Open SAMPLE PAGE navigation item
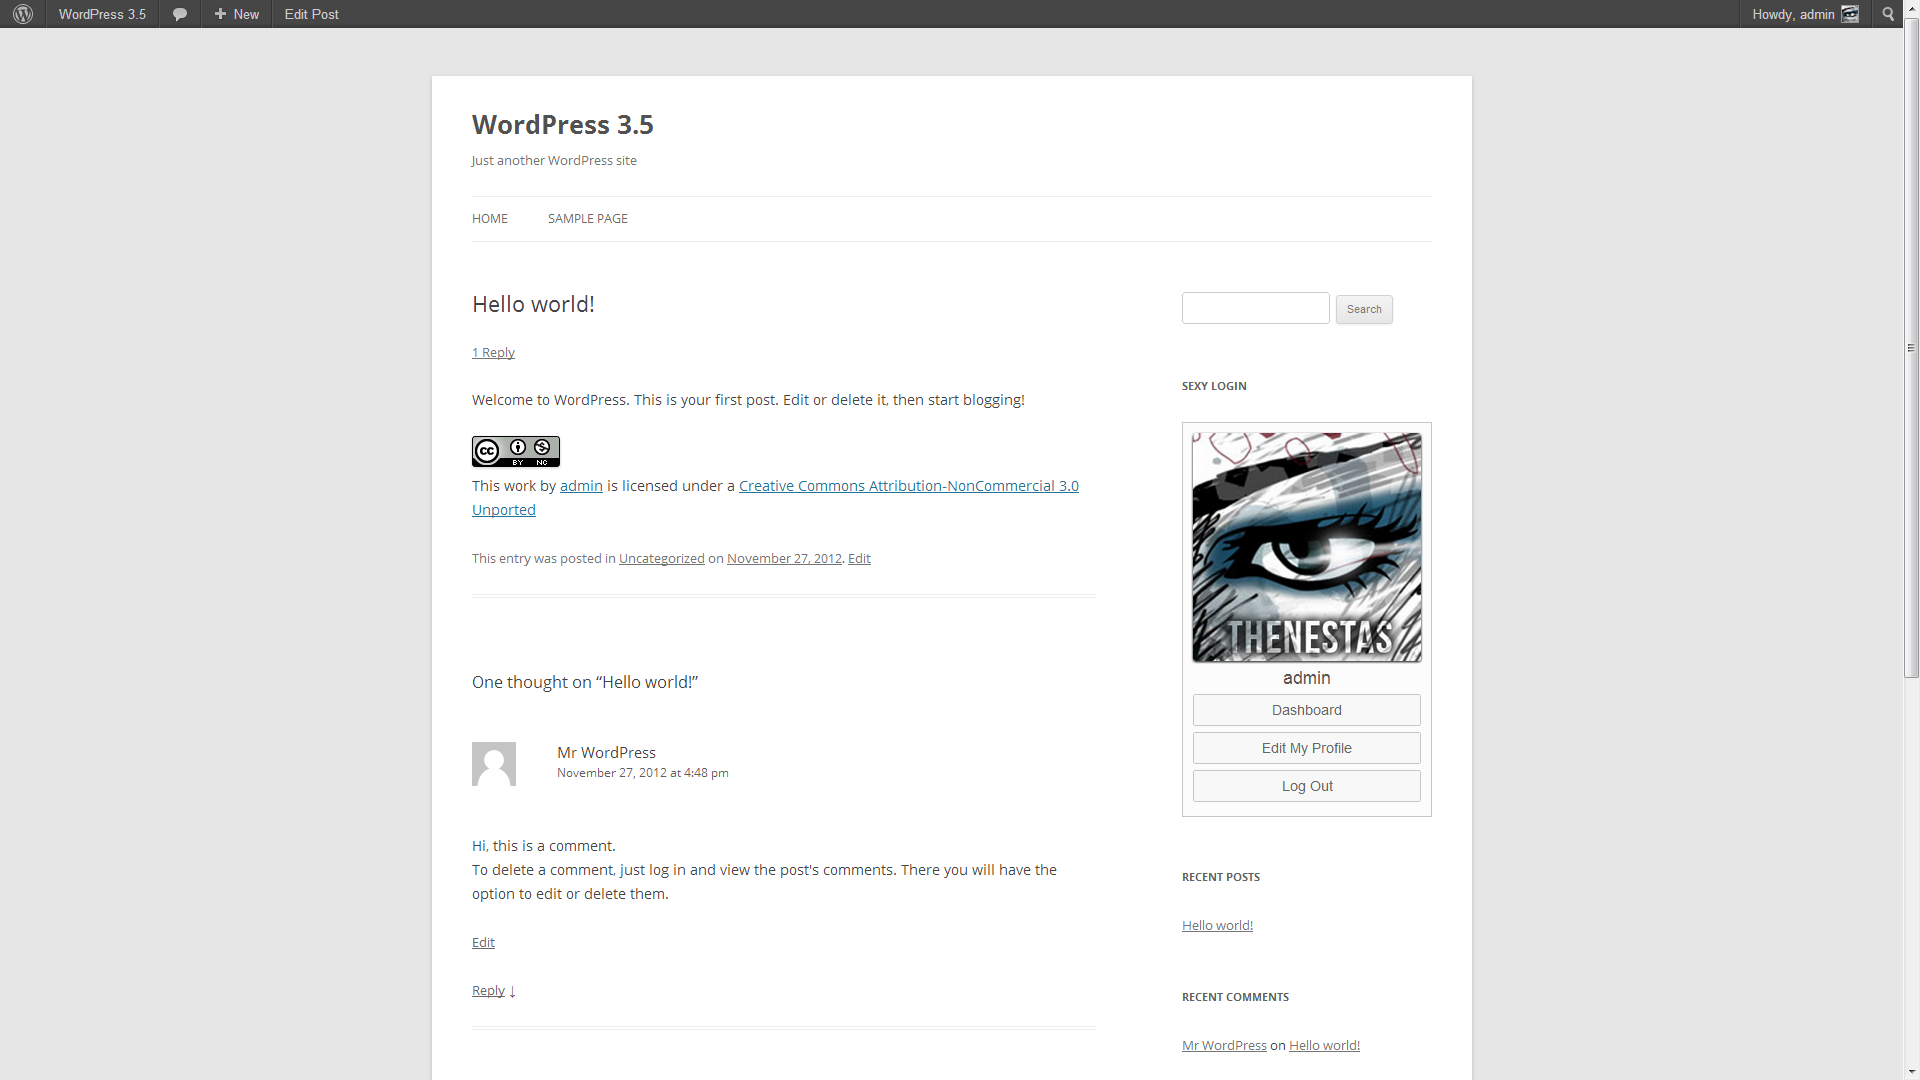Screen dimensions: 1920x1080 point(588,218)
